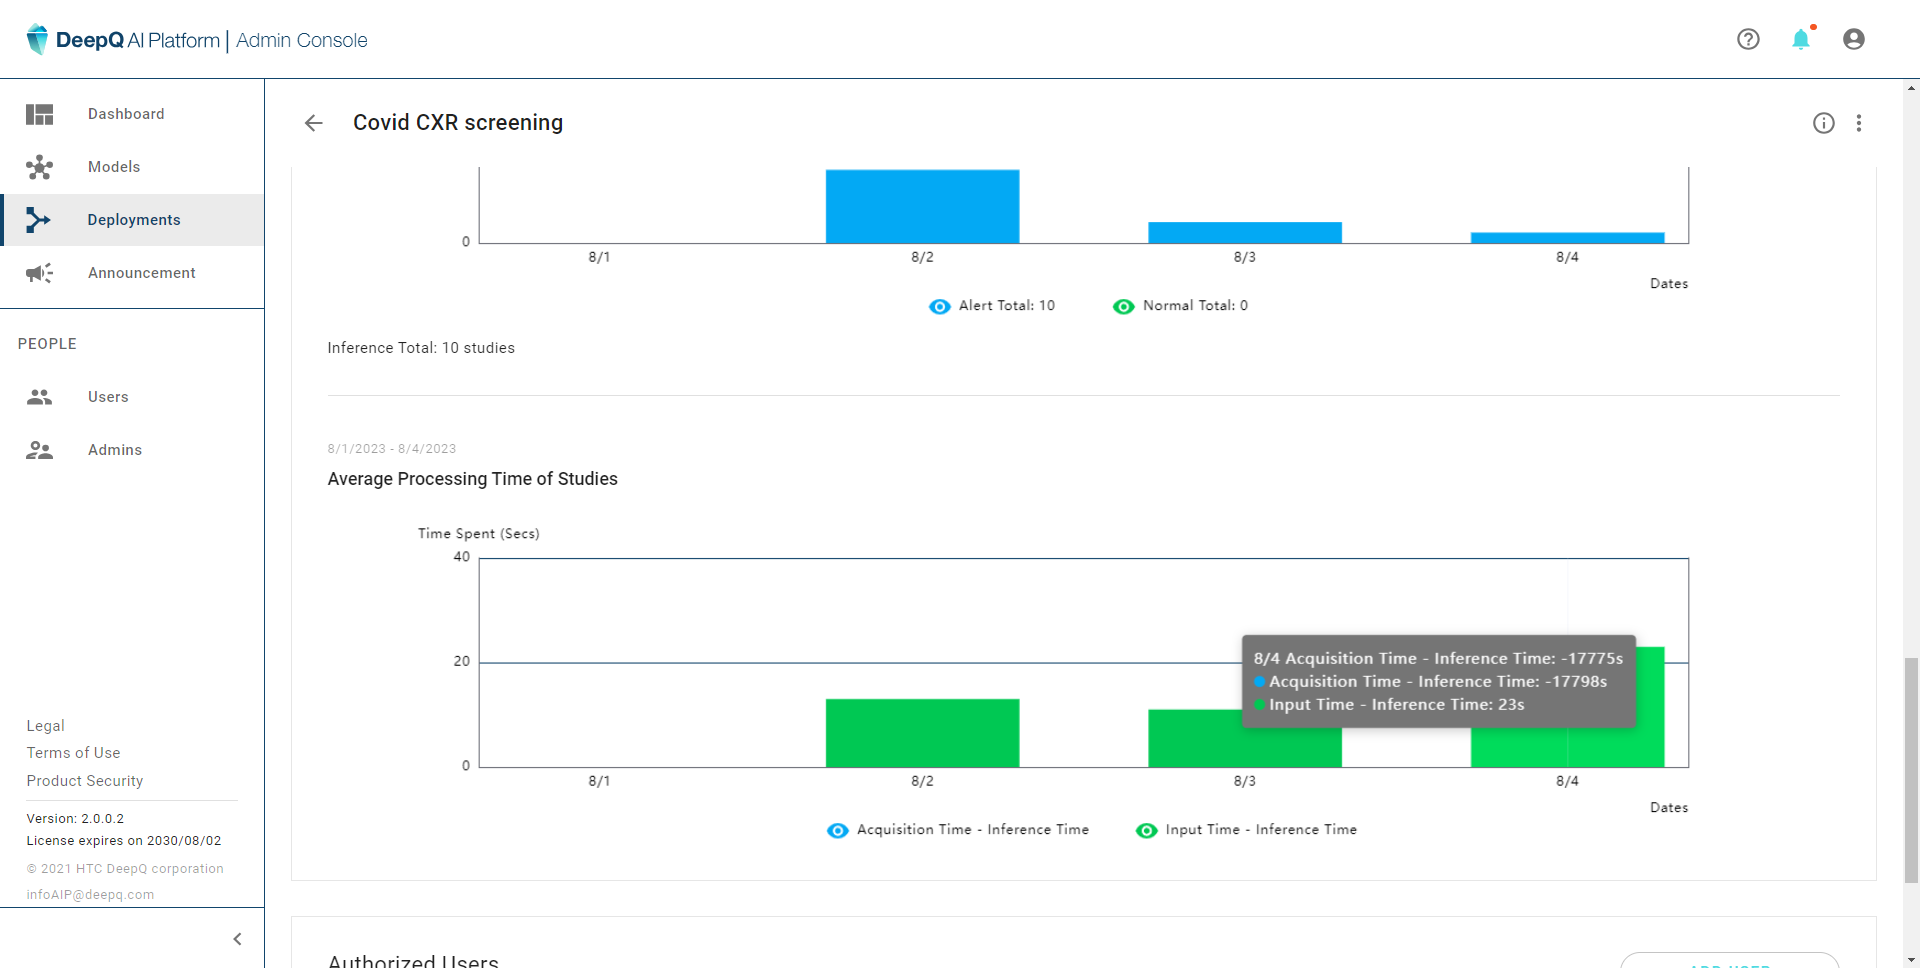
Task: Click the 8/2 green processing time bar
Action: [x=922, y=733]
